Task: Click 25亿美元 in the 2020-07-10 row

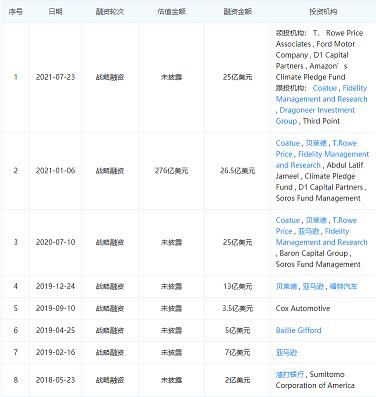Action: [x=238, y=242]
